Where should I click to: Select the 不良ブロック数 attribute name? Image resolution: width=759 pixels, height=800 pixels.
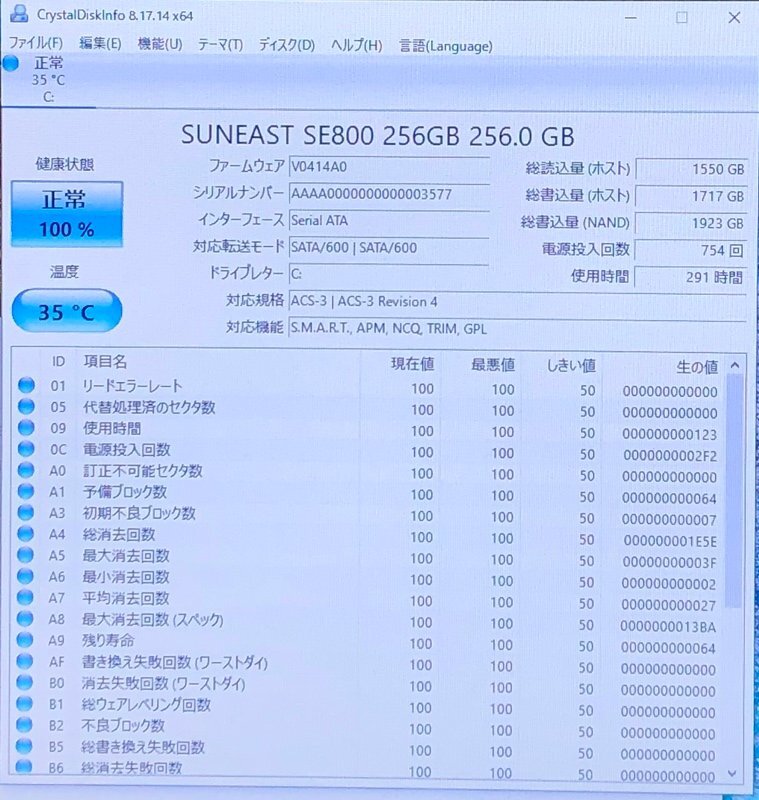pyautogui.click(x=123, y=726)
